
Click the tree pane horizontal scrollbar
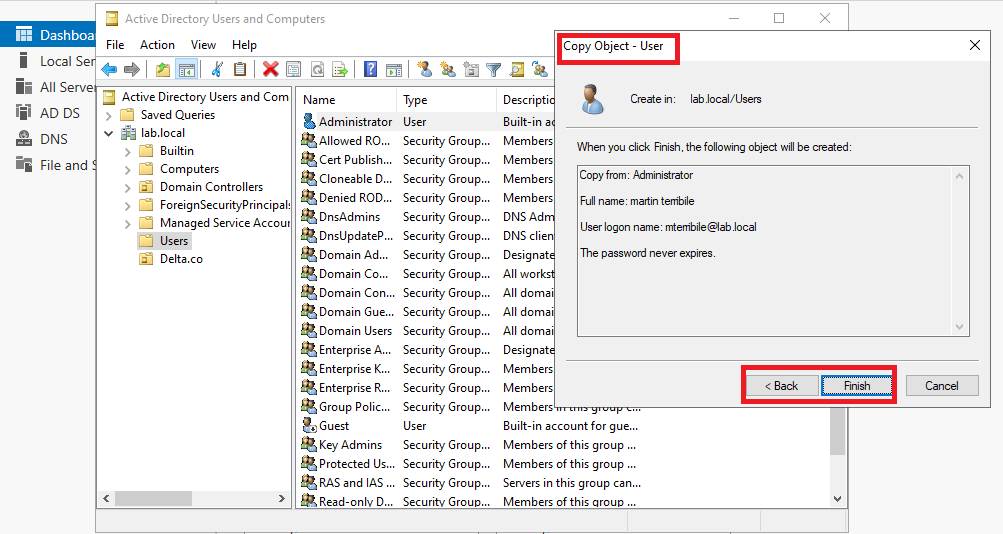pyautogui.click(x=195, y=498)
